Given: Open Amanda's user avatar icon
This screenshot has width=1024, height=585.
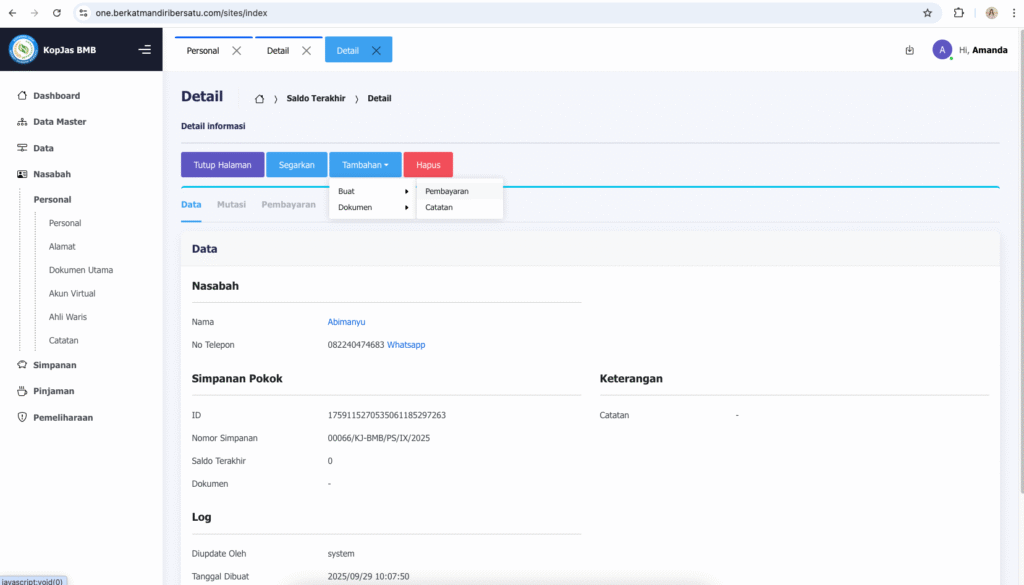Looking at the screenshot, I should pos(941,50).
